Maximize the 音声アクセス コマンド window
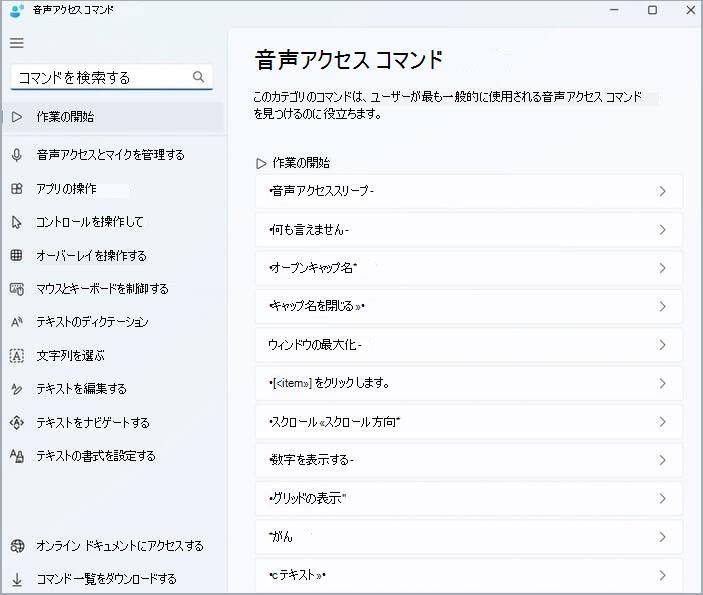 [652, 10]
